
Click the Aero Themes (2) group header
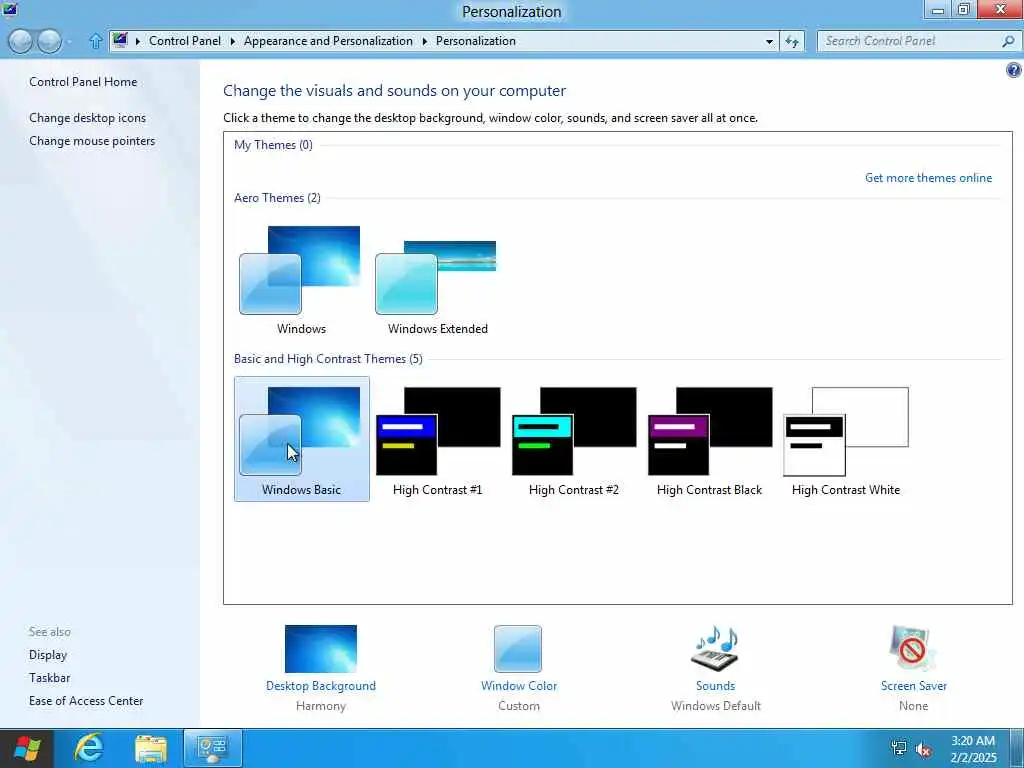point(277,198)
